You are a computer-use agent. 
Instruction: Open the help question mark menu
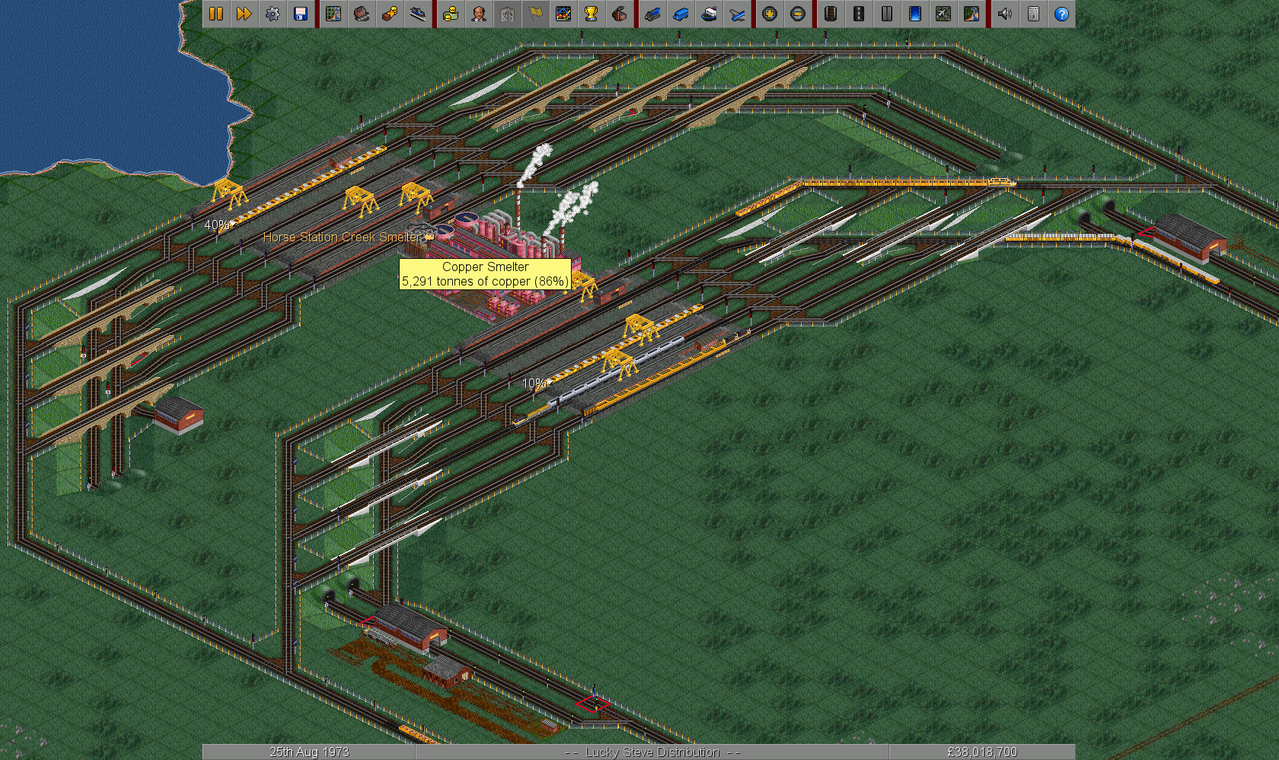(1061, 14)
